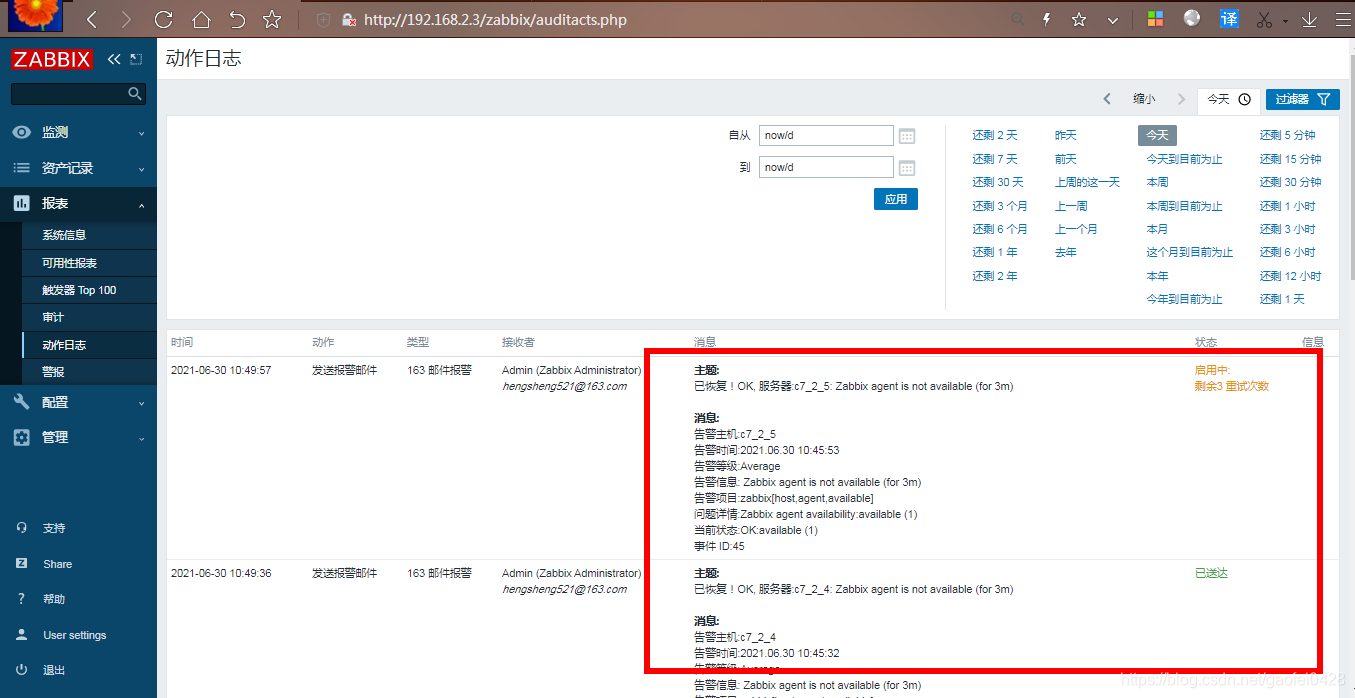This screenshot has height=698, width=1355.
Task: Open the Share link in sidebar
Action: (x=57, y=564)
